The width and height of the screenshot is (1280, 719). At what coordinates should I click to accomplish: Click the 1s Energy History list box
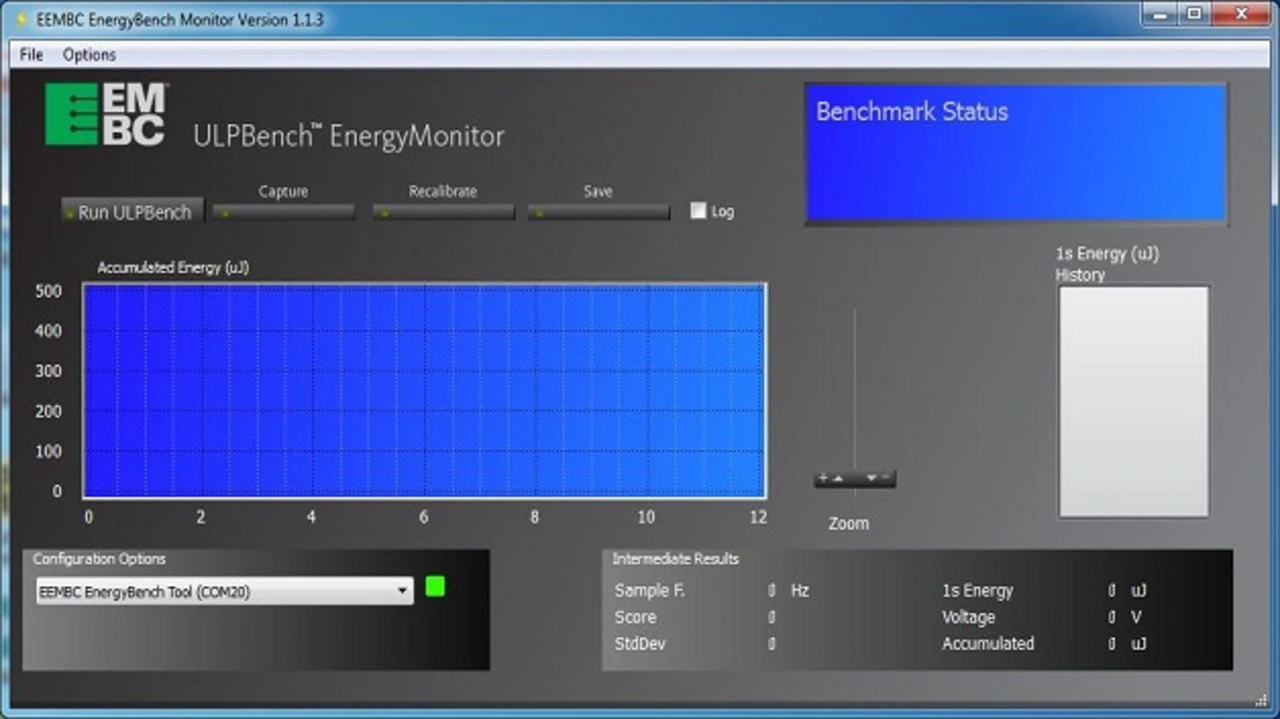[1133, 402]
